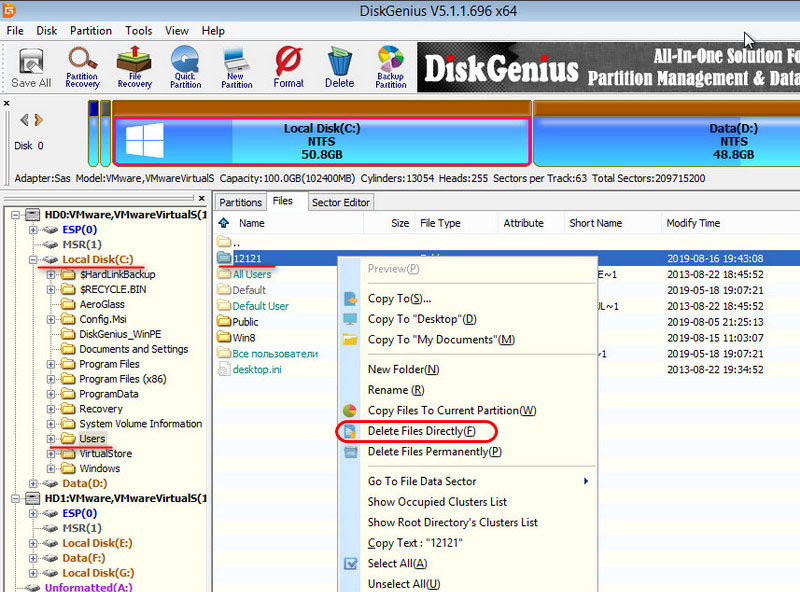Expand the Data(D:) tree node
Viewport: 800px width, 592px height.
point(33,483)
